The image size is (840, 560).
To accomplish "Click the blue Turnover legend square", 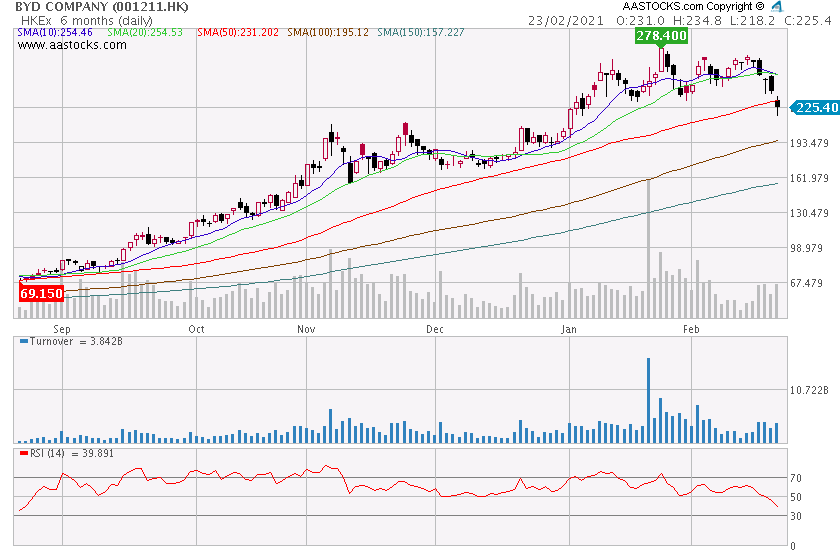I will tap(24, 341).
